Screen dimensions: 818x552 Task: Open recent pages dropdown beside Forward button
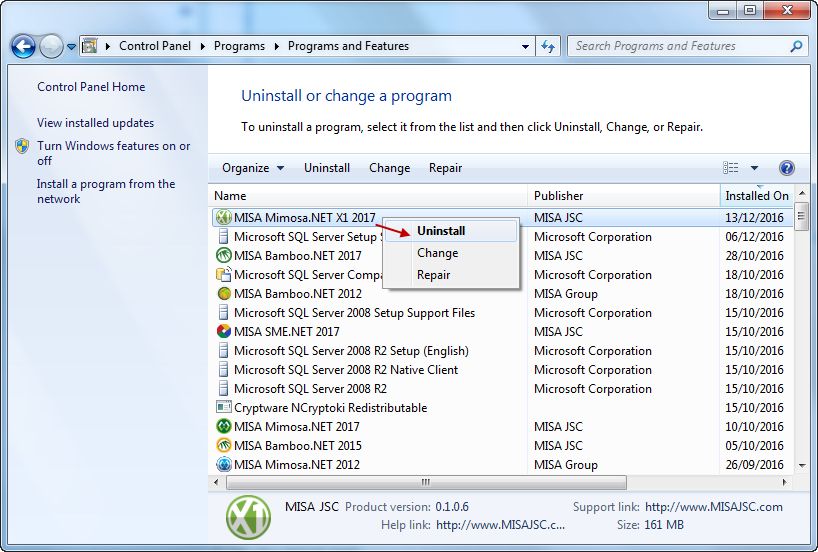tap(71, 47)
